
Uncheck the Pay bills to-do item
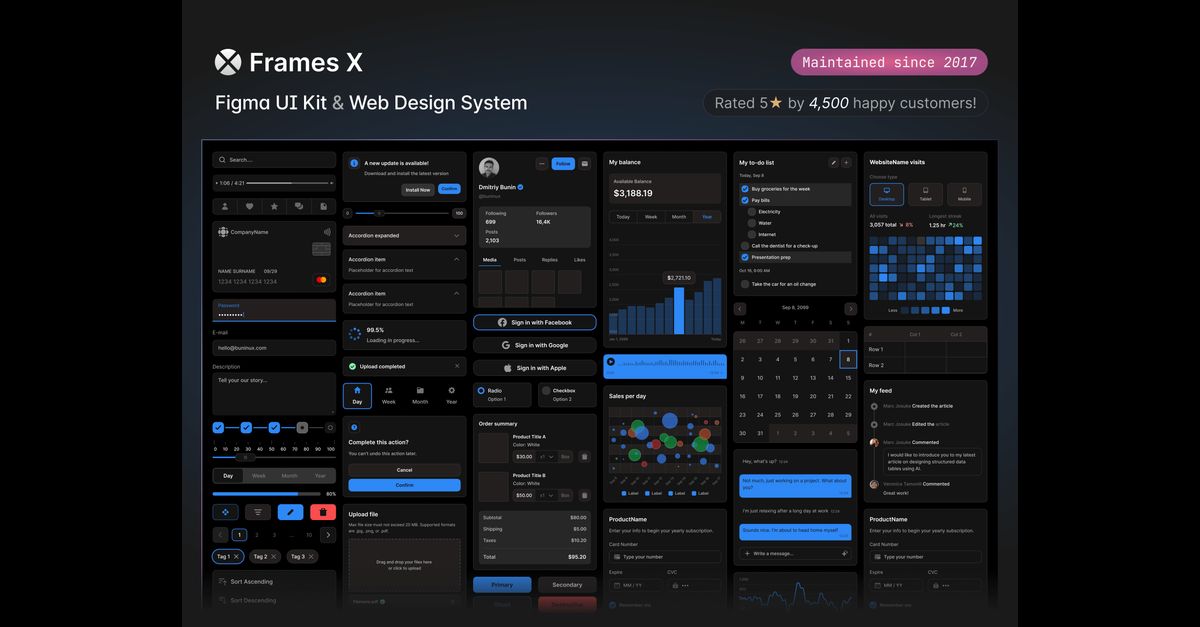point(745,200)
